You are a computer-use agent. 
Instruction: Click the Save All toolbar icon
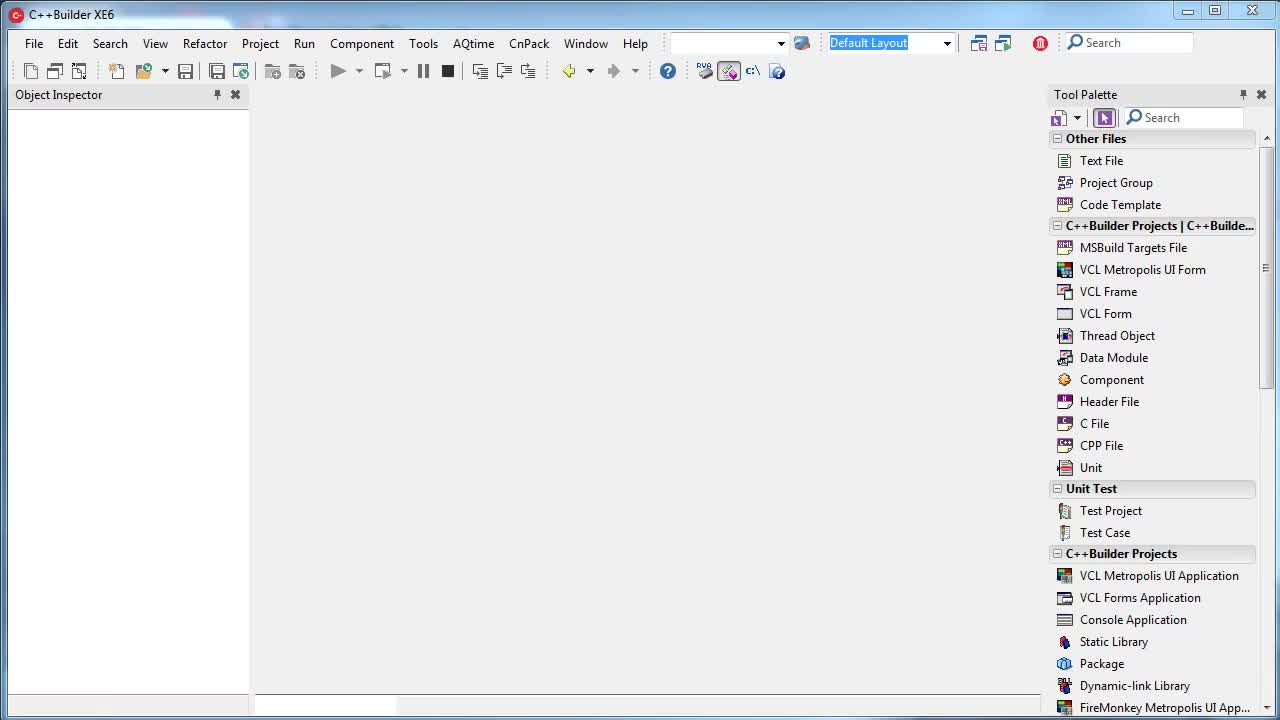click(217, 71)
